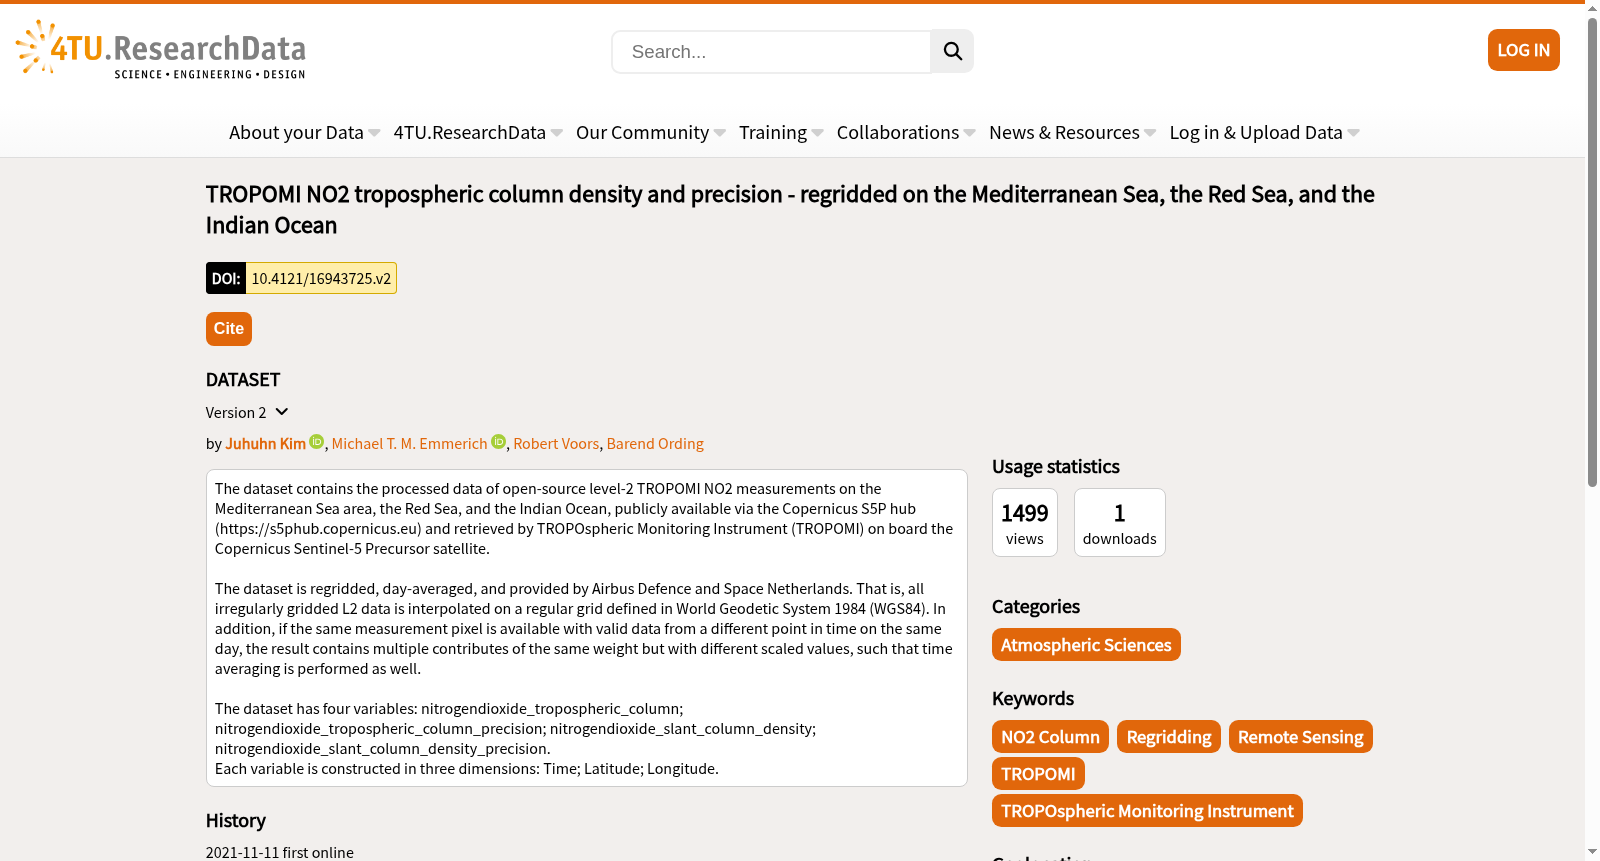Open Juhuhn Kim's ORCID iD icon
Image resolution: width=1600 pixels, height=861 pixels.
(316, 442)
